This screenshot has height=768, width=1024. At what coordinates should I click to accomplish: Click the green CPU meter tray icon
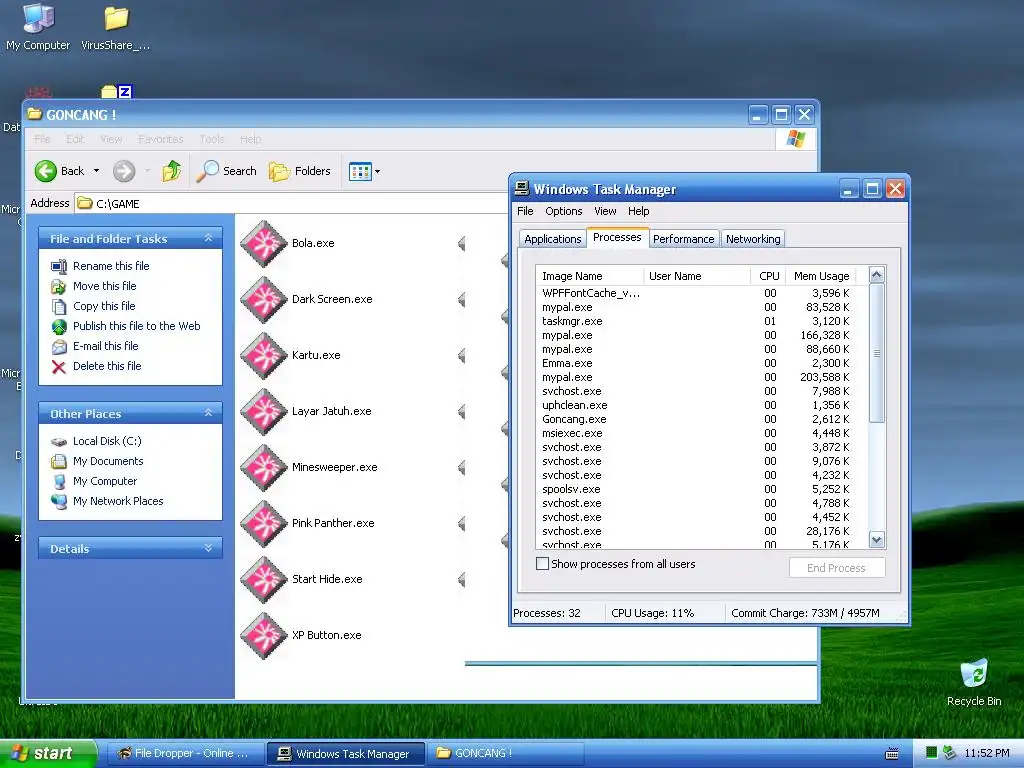tap(931, 753)
